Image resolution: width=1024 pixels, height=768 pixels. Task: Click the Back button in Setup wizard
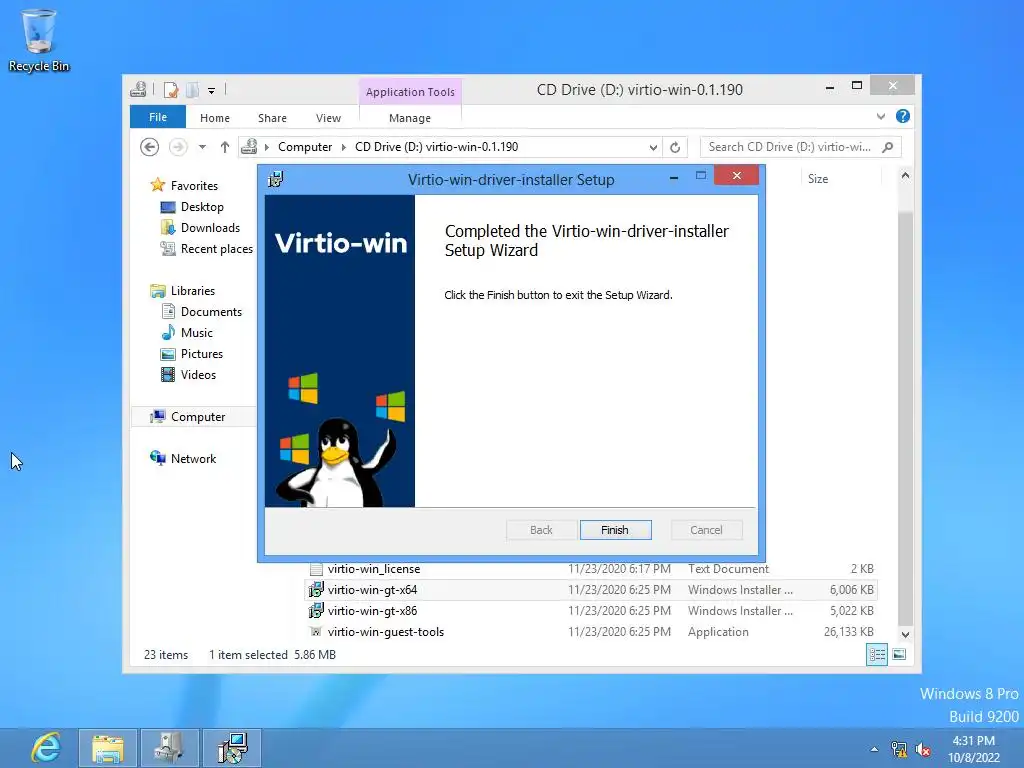[x=541, y=530]
